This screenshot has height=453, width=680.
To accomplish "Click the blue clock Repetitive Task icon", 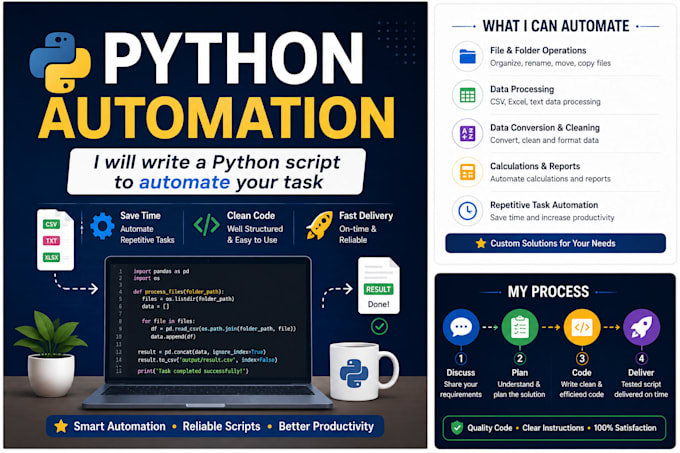I will click(x=468, y=211).
